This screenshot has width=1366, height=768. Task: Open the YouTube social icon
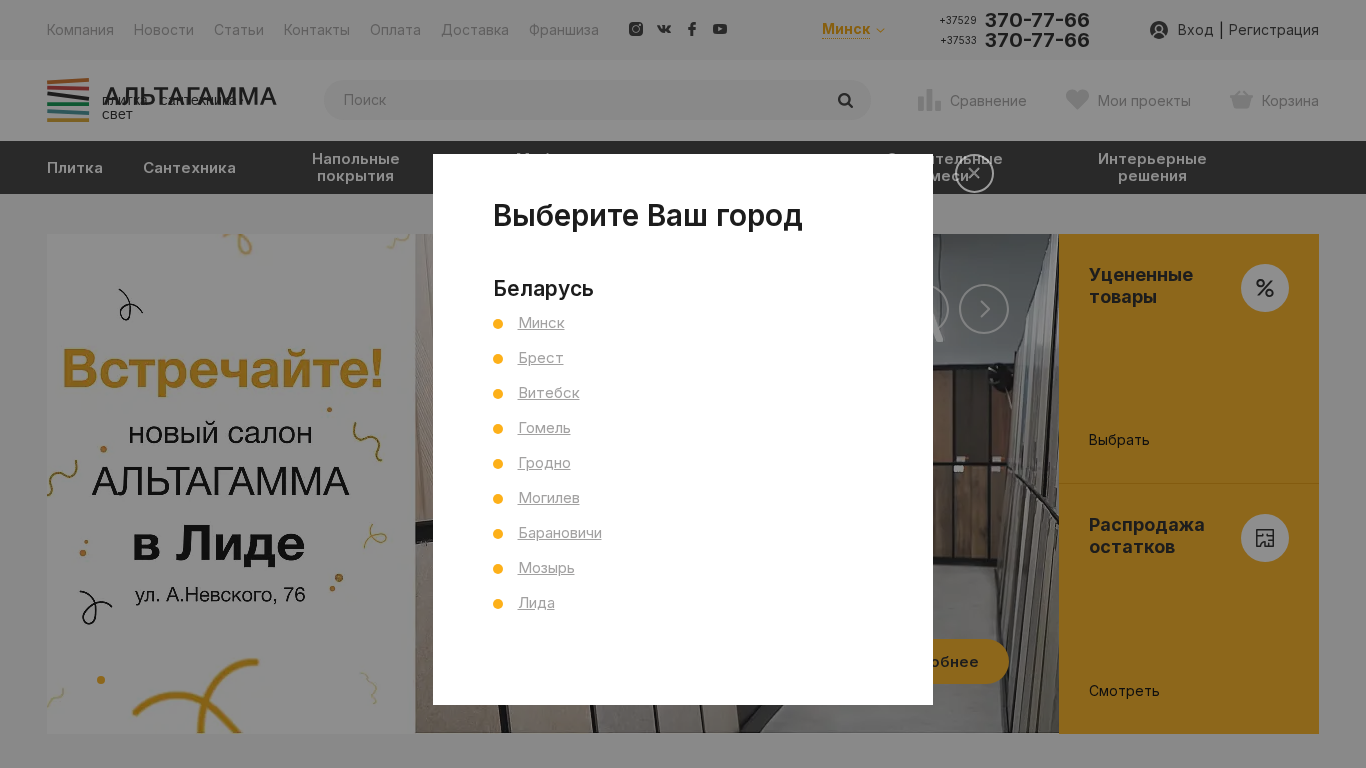[x=720, y=29]
